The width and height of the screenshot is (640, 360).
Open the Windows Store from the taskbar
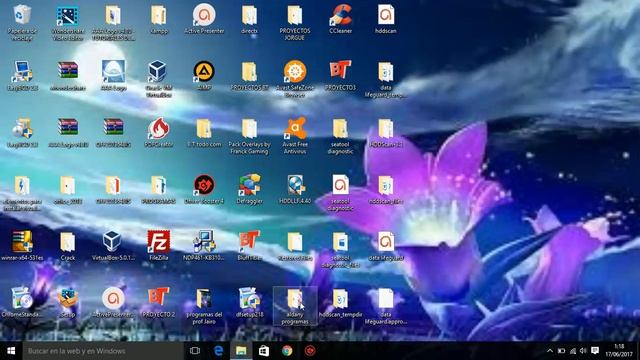coord(264,351)
